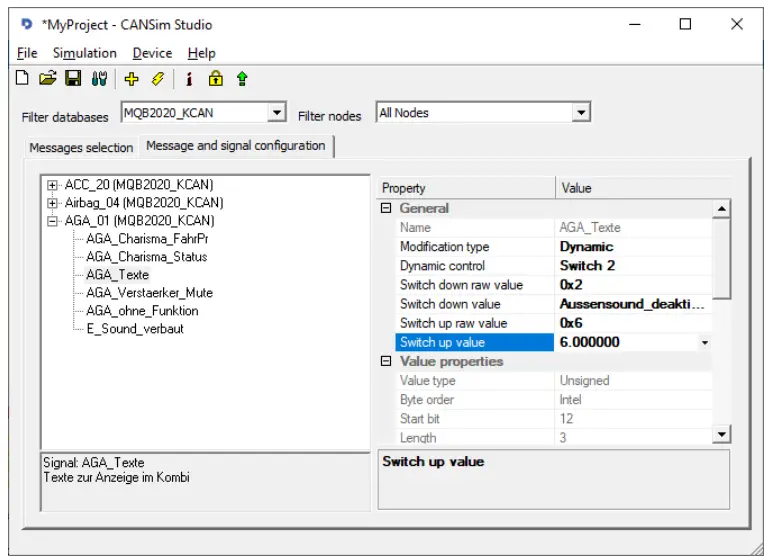Click the green up arrow icon
The height and width of the screenshot is (559, 771).
[x=242, y=79]
